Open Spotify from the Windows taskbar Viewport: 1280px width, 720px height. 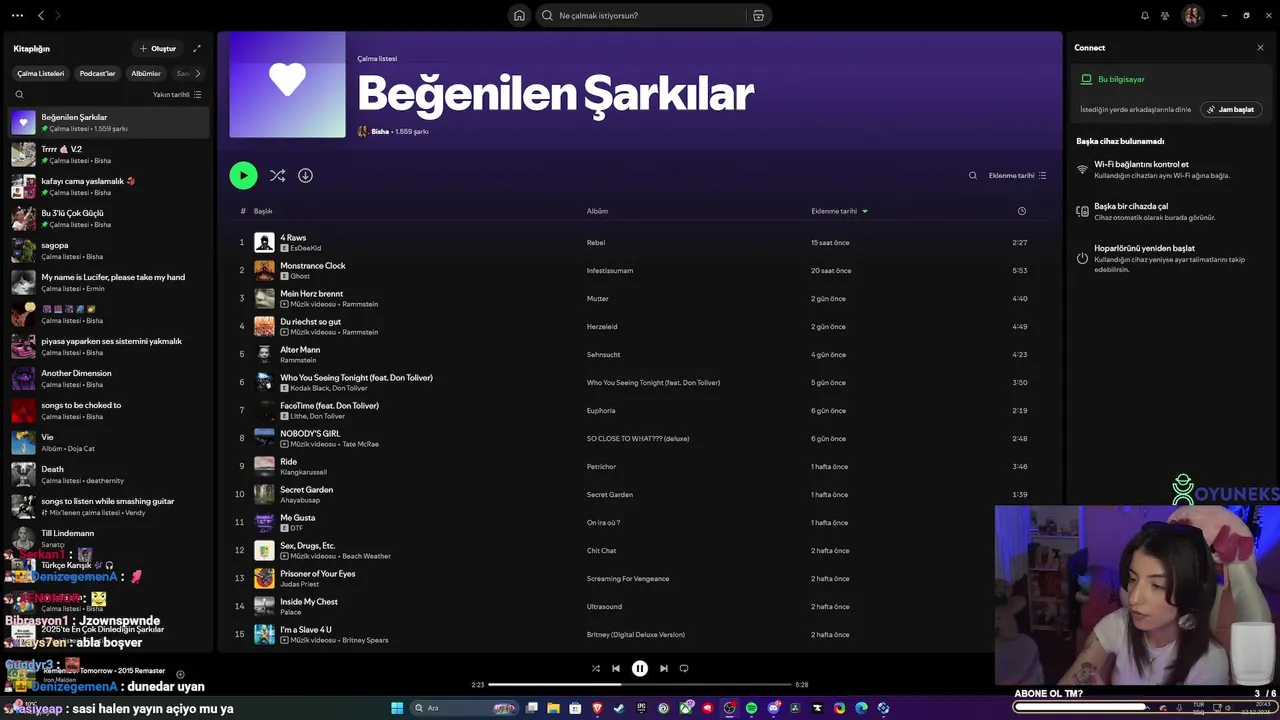pyautogui.click(x=751, y=708)
